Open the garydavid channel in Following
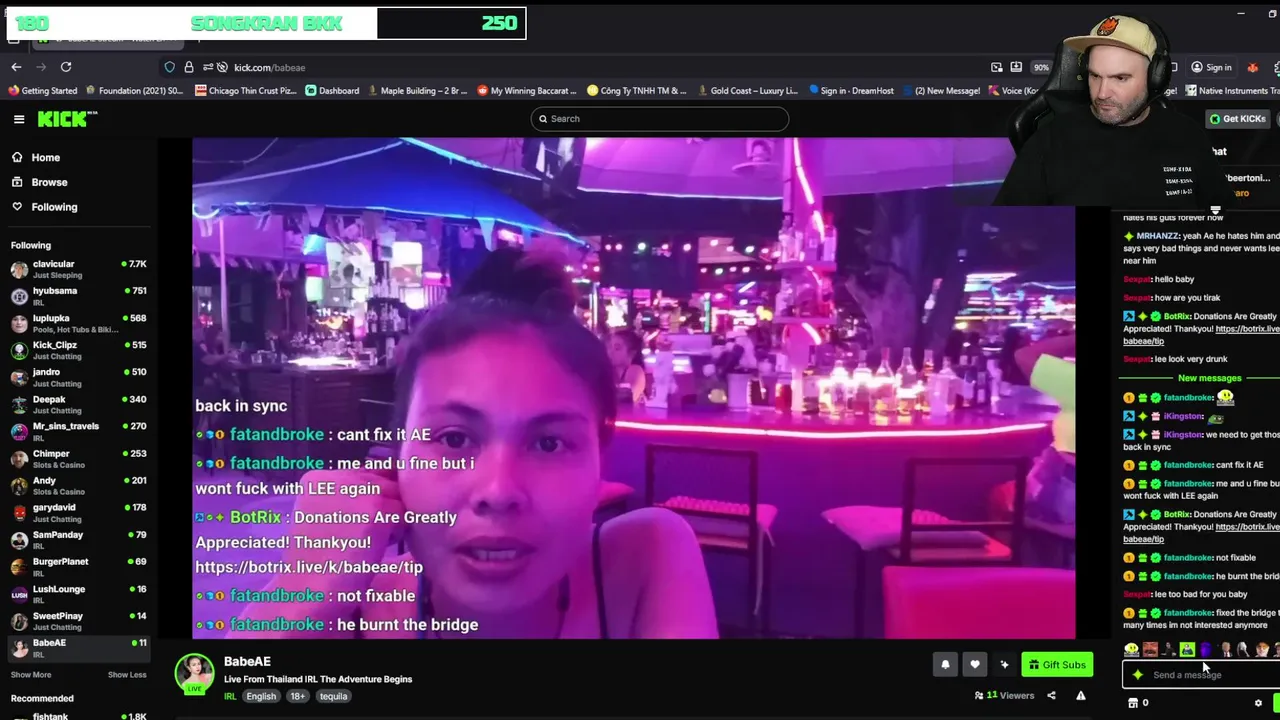1280x720 pixels. 78,512
